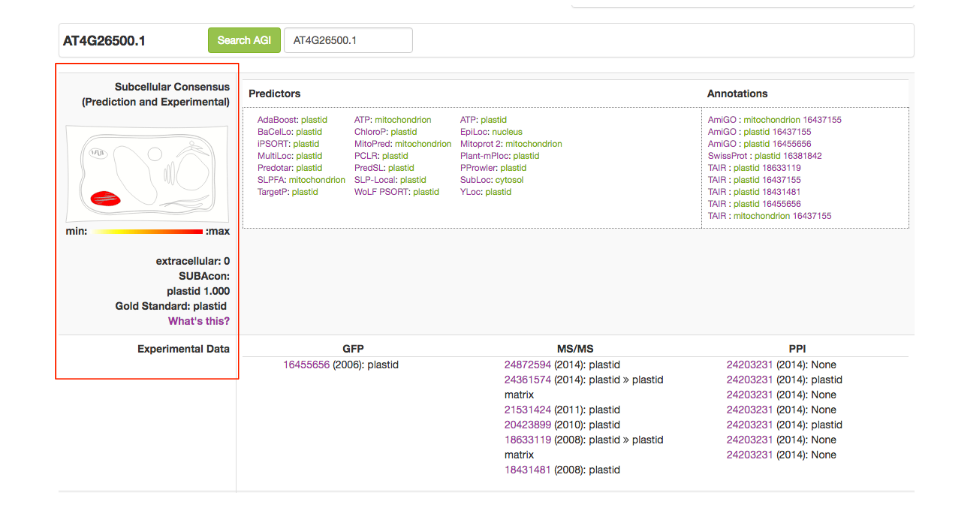
Task: Click the EpiLoc predictor link
Action: pos(474,132)
